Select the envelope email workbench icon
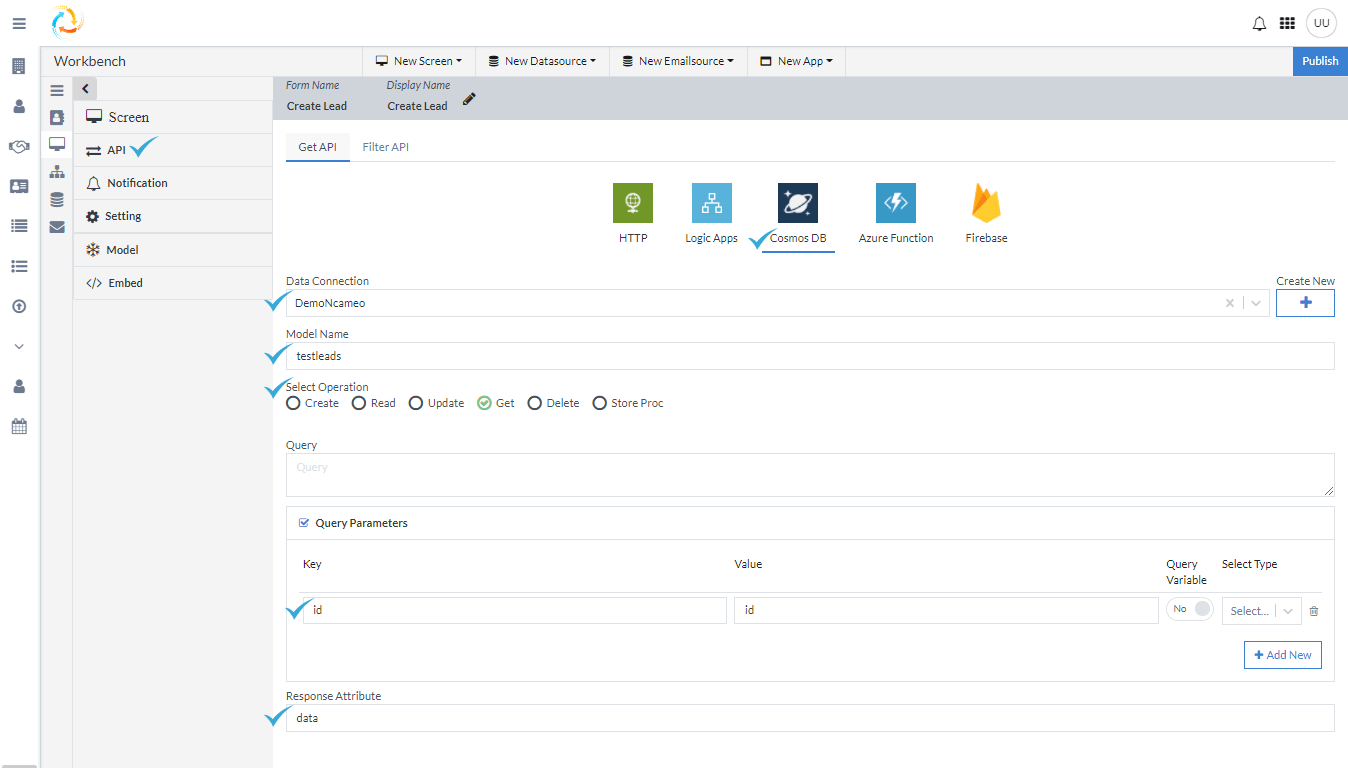The height and width of the screenshot is (768, 1348). [57, 227]
